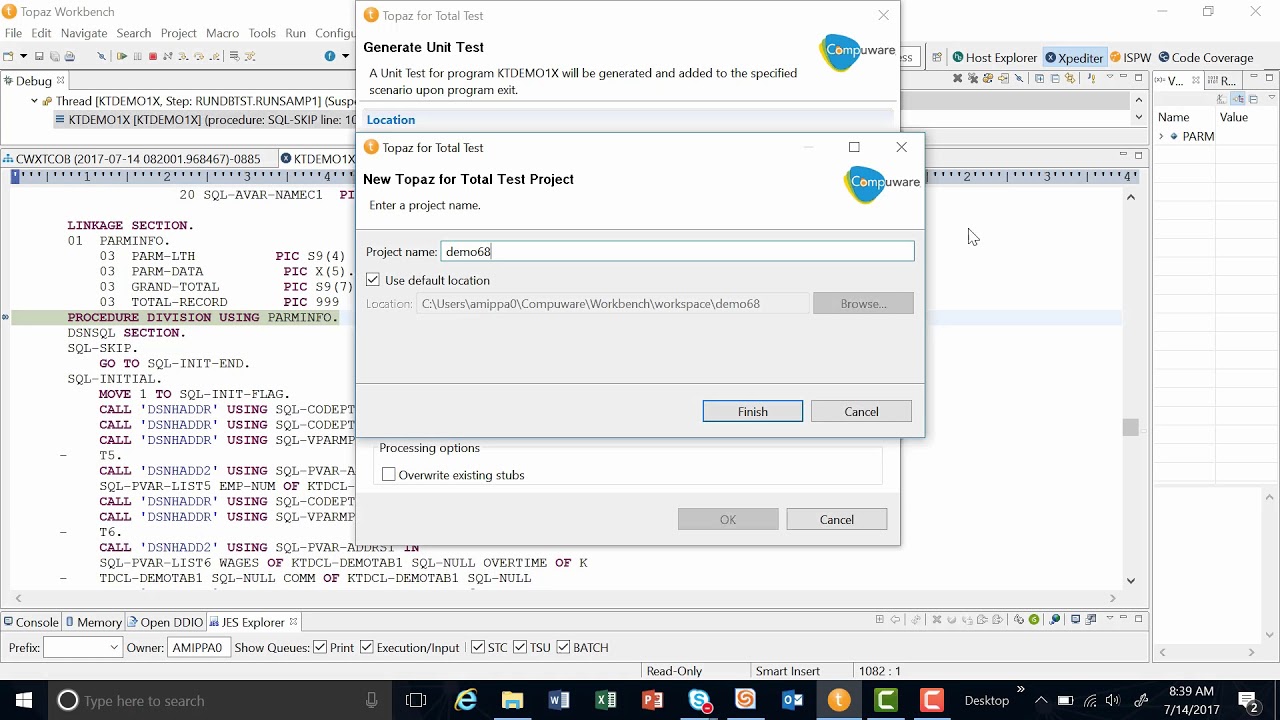Screen dimensions: 1280x720
Task: Open the File menu
Action: coord(13,33)
